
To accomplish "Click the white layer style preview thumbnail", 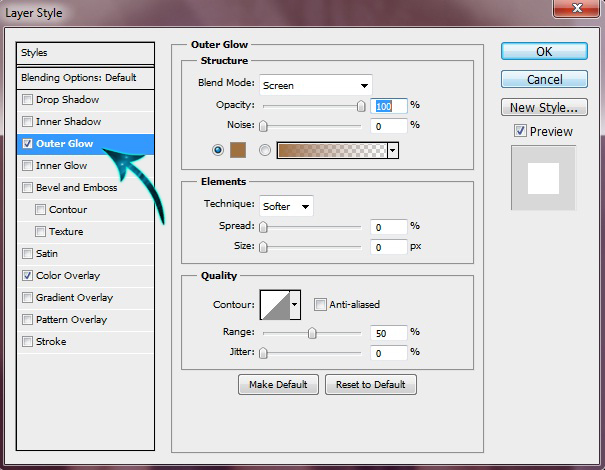I will (543, 178).
